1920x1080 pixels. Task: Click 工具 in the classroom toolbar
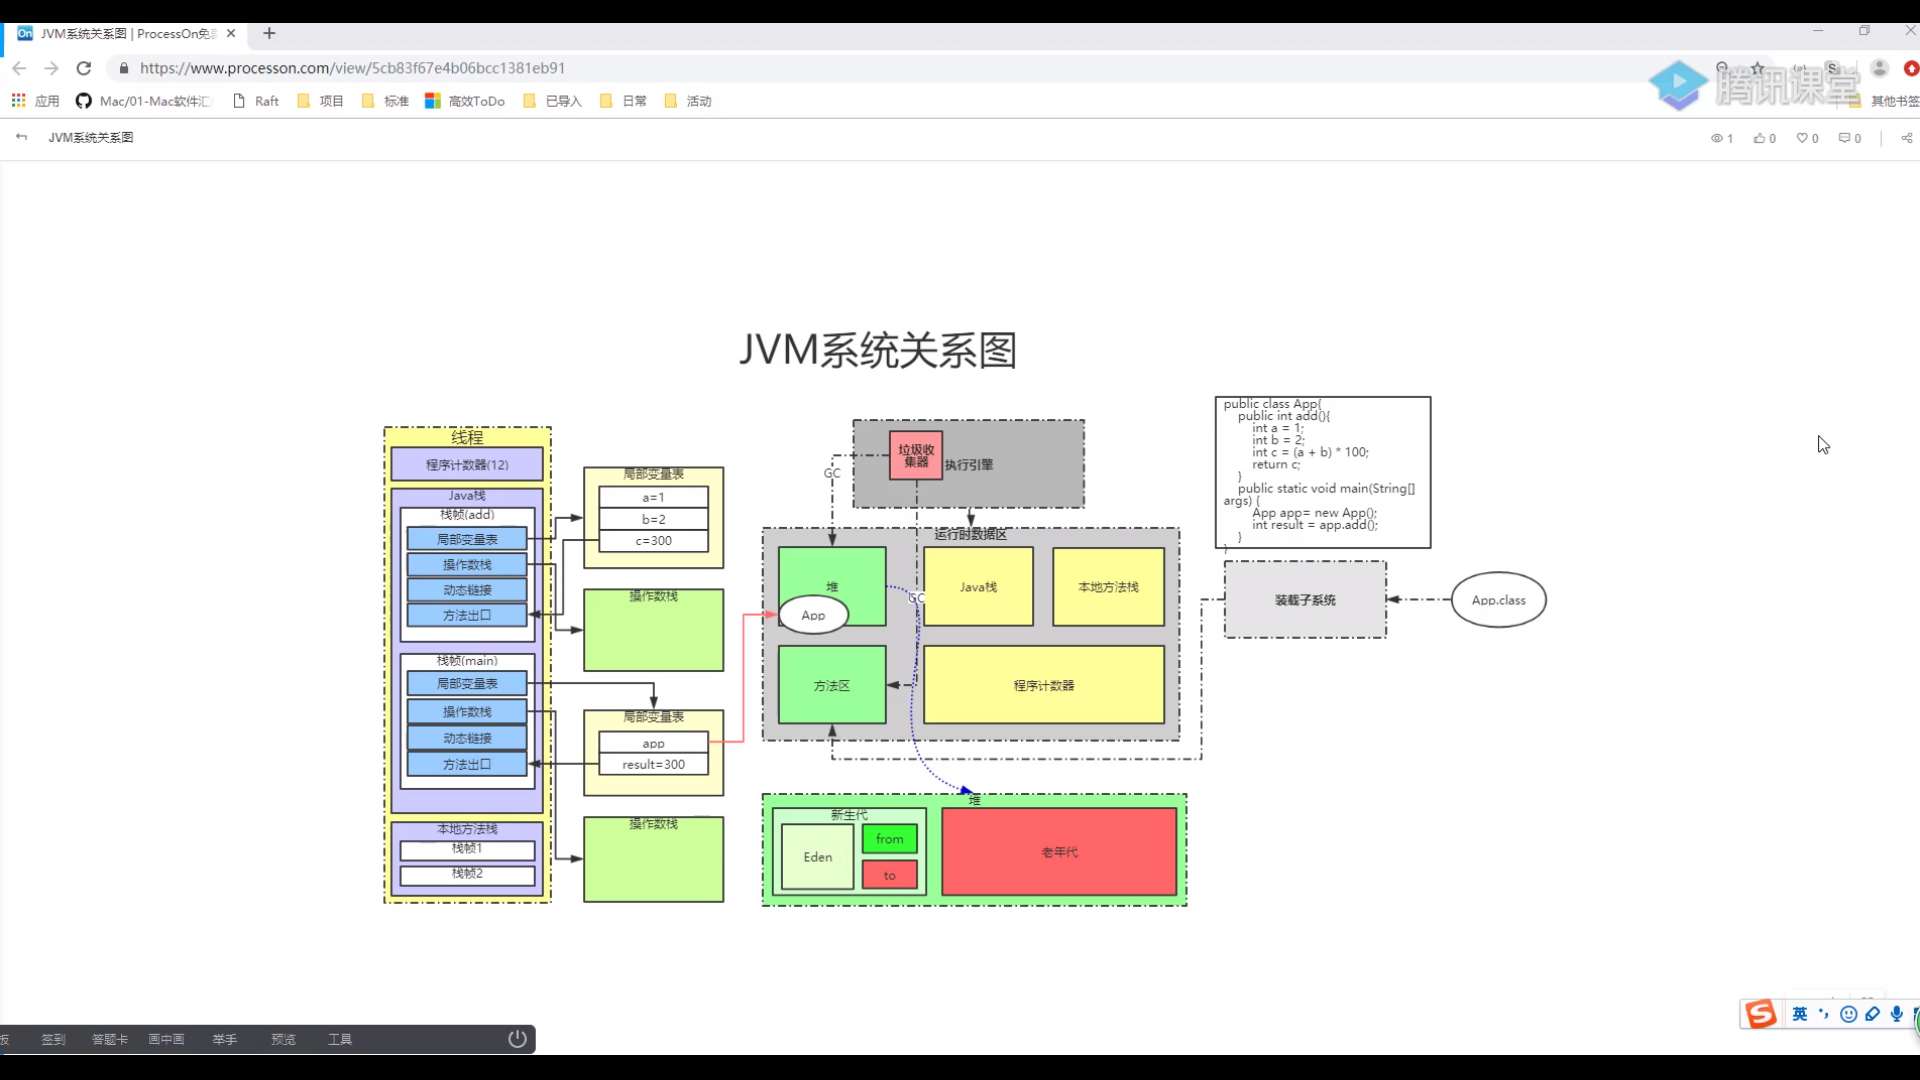[x=340, y=1039]
